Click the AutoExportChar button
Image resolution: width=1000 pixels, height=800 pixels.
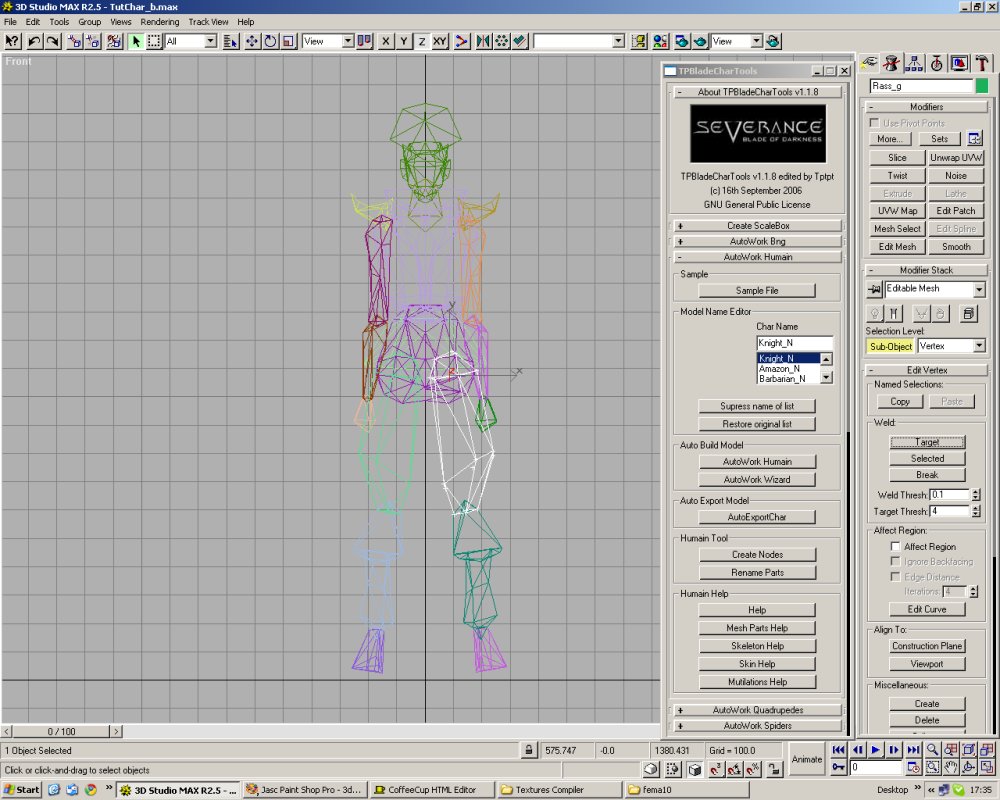(x=757, y=517)
